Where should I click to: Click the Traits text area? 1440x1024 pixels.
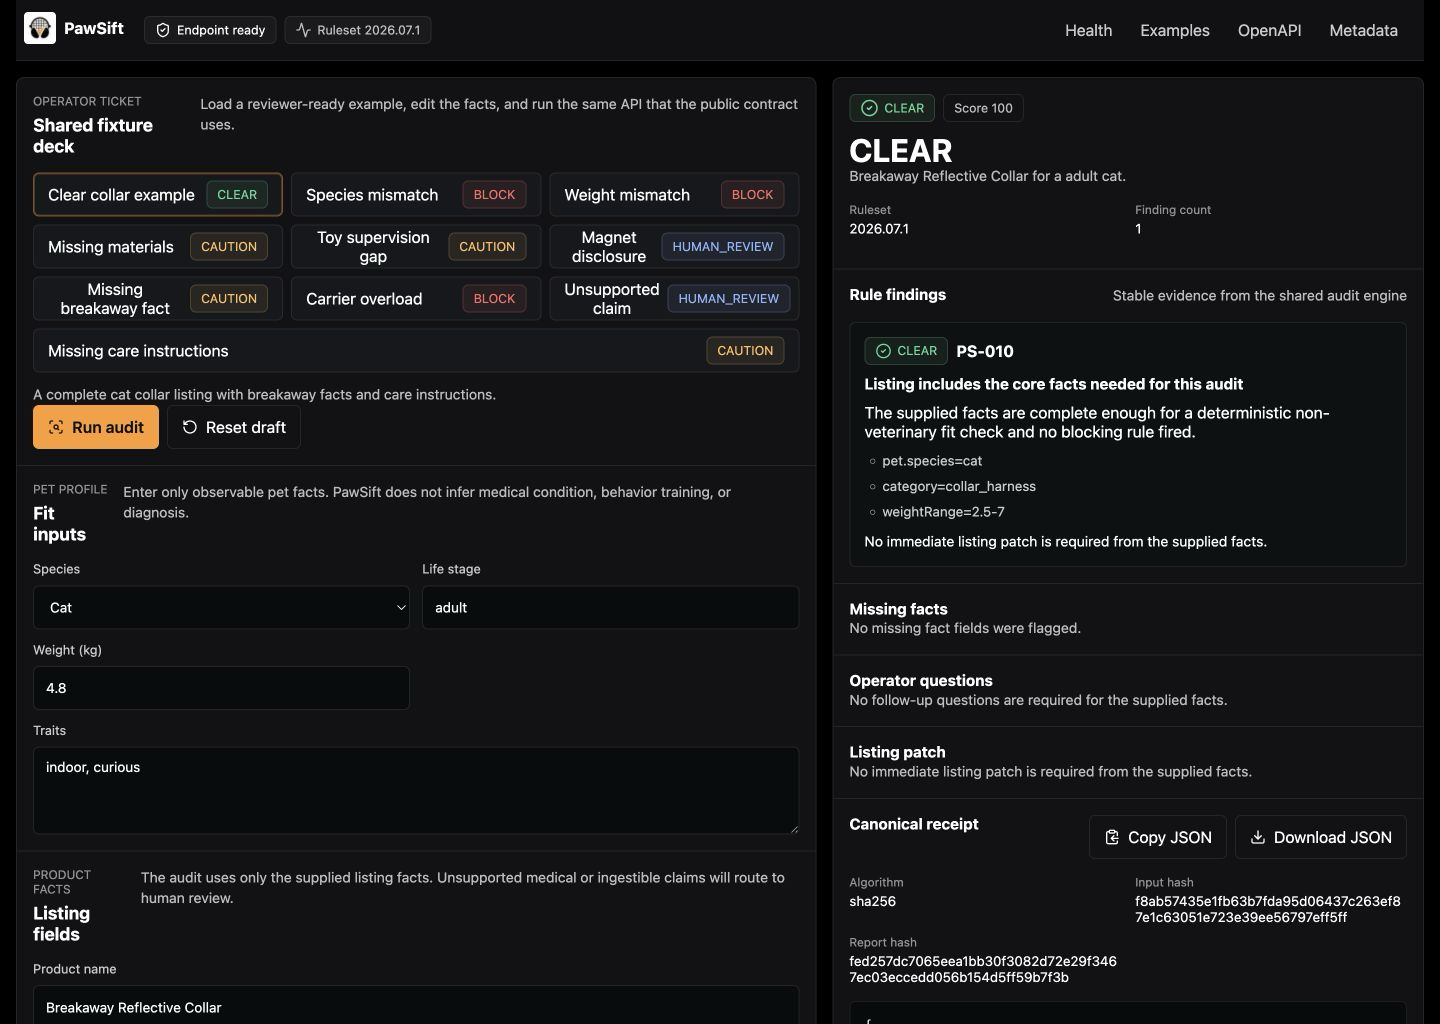tap(416, 790)
